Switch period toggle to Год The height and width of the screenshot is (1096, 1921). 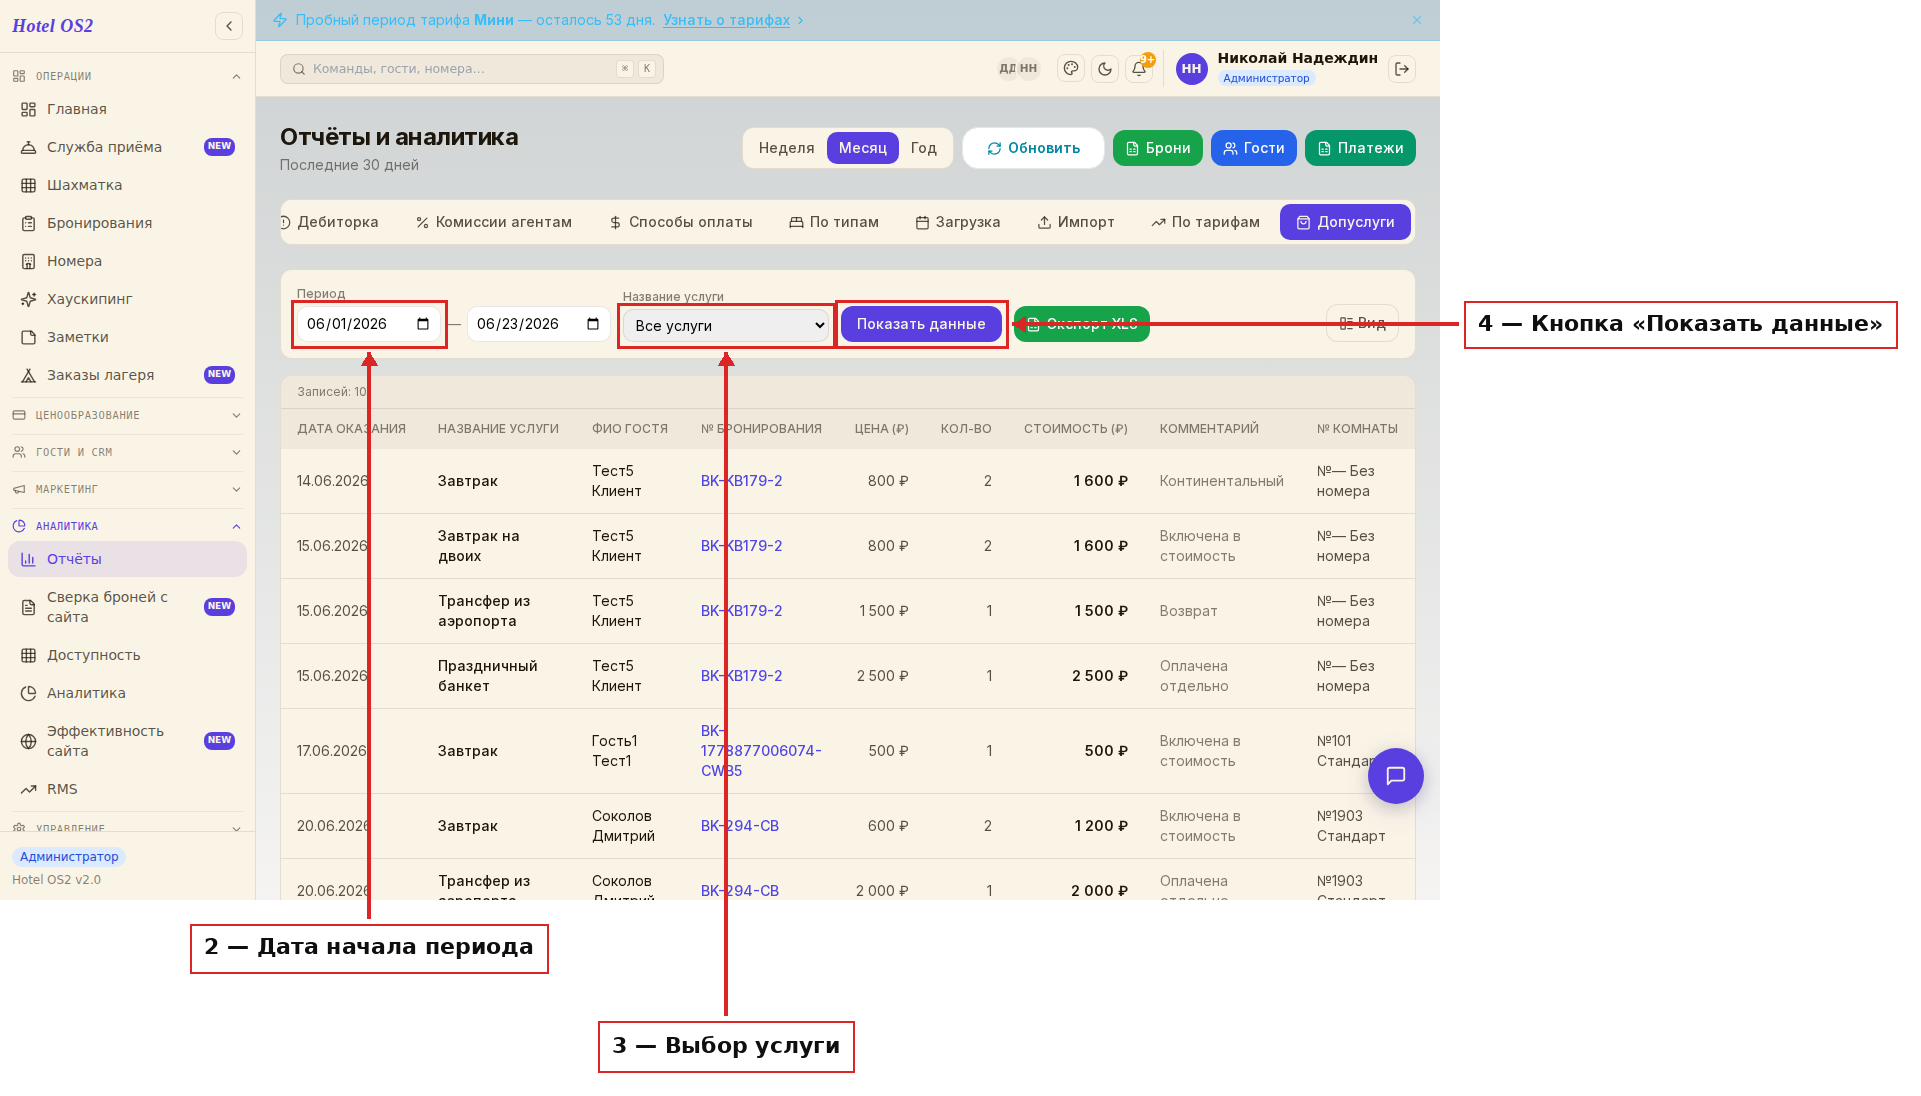point(923,148)
